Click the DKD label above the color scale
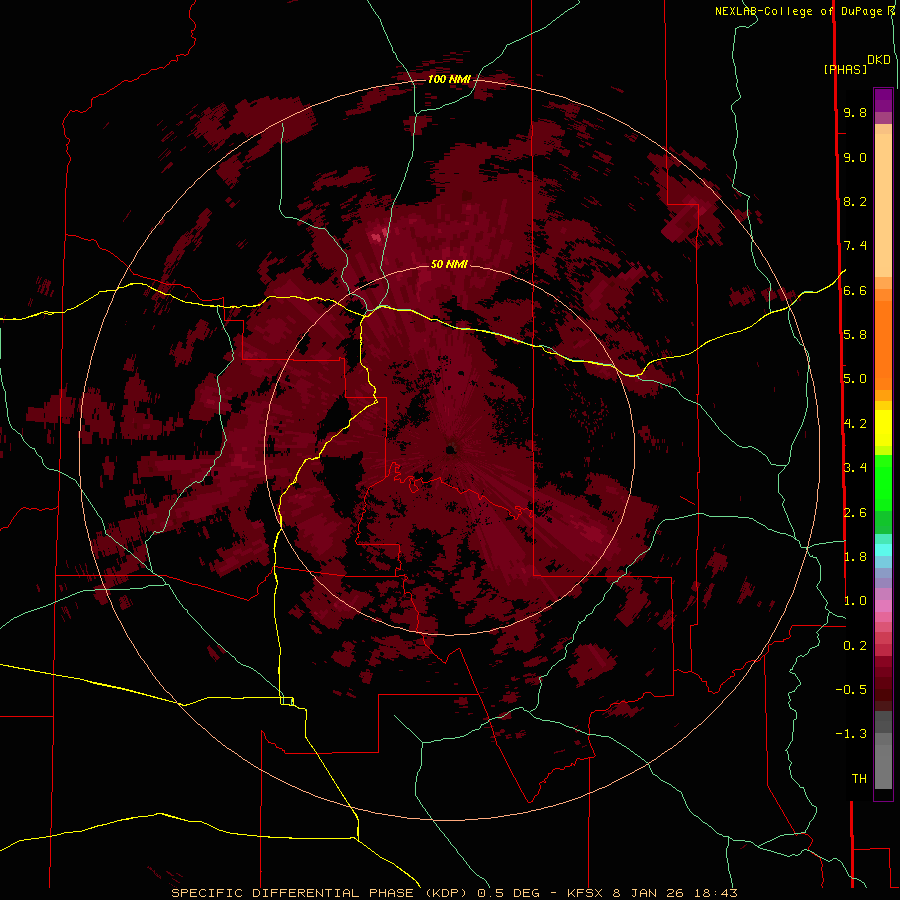 click(879, 59)
